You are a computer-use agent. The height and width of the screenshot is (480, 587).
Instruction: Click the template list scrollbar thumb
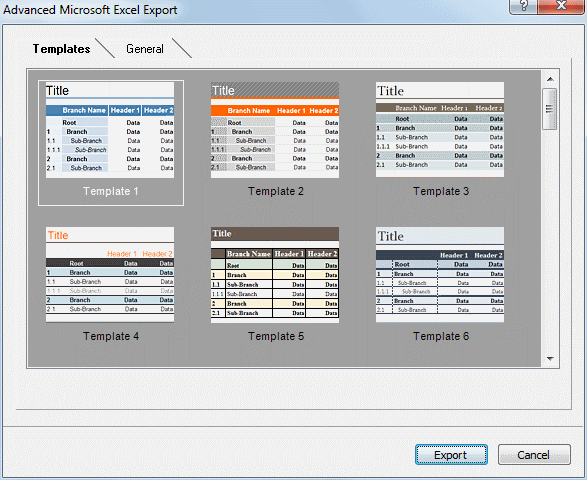click(550, 109)
